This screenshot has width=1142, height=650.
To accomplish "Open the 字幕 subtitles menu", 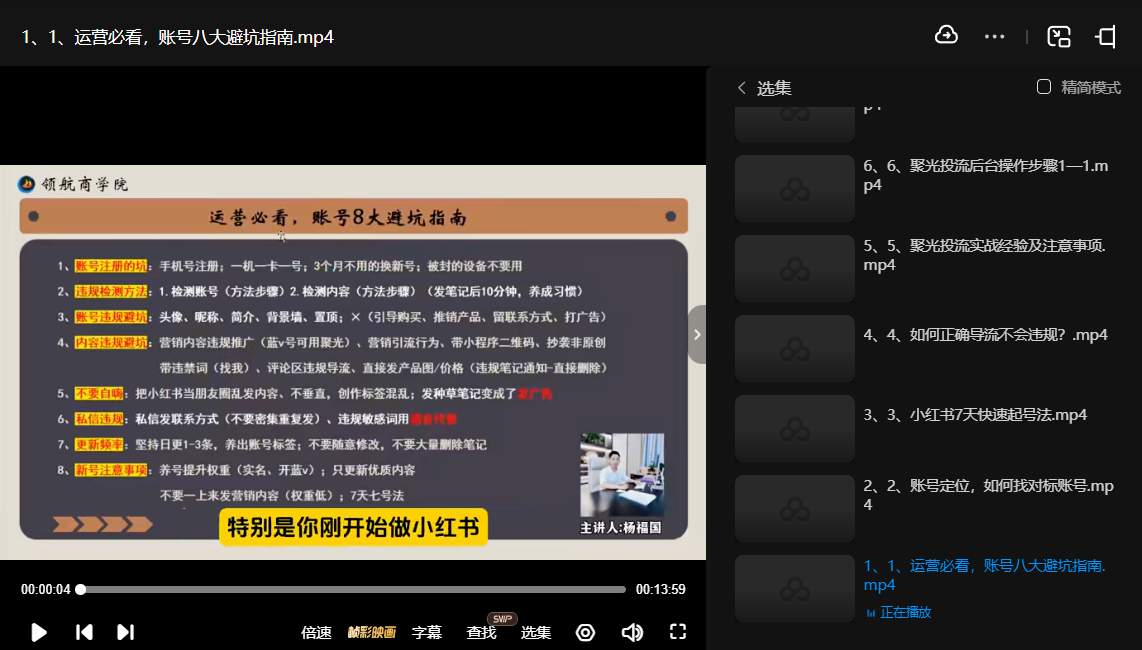I will (x=427, y=632).
